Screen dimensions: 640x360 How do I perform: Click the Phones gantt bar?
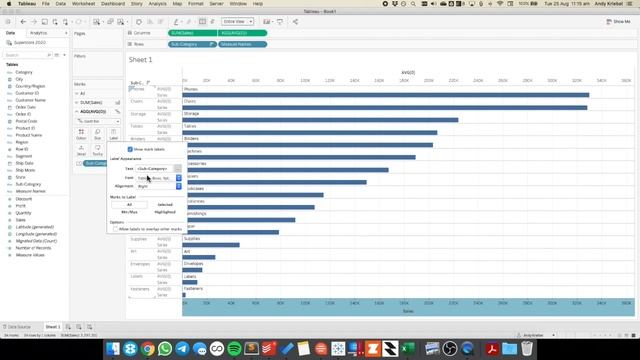pyautogui.click(x=386, y=95)
